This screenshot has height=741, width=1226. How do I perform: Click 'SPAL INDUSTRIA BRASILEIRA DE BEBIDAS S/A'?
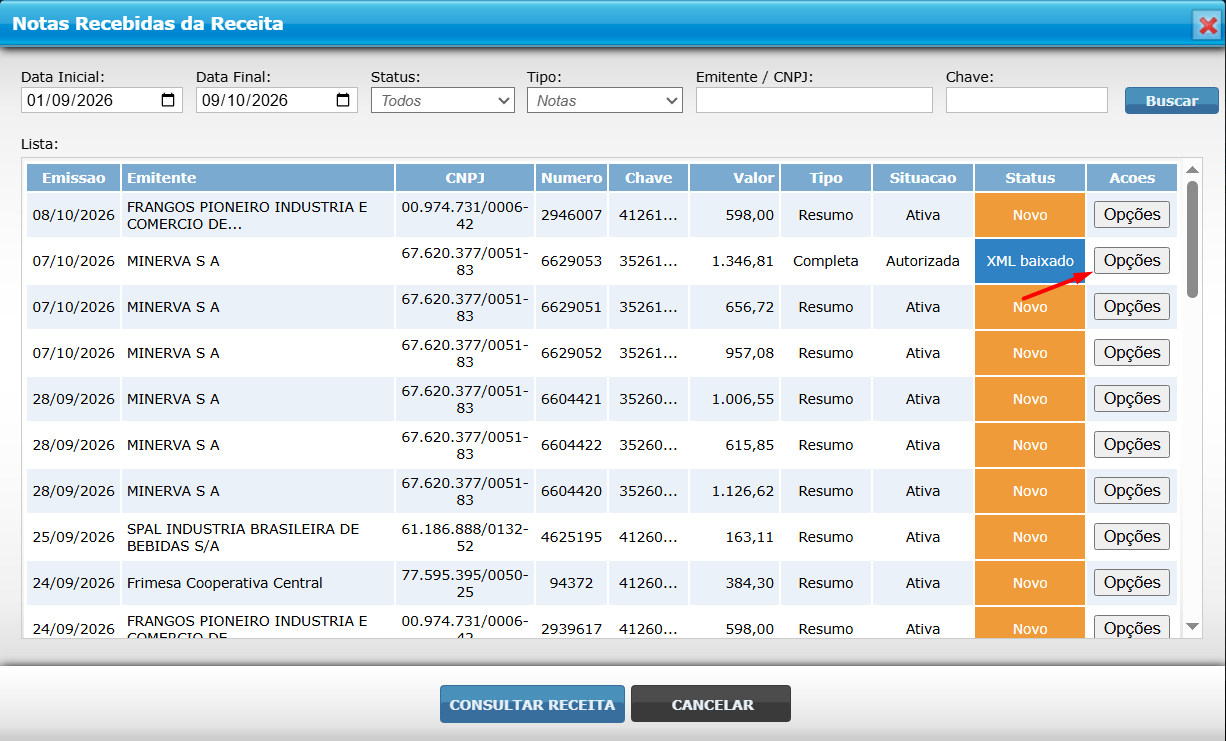(x=243, y=537)
